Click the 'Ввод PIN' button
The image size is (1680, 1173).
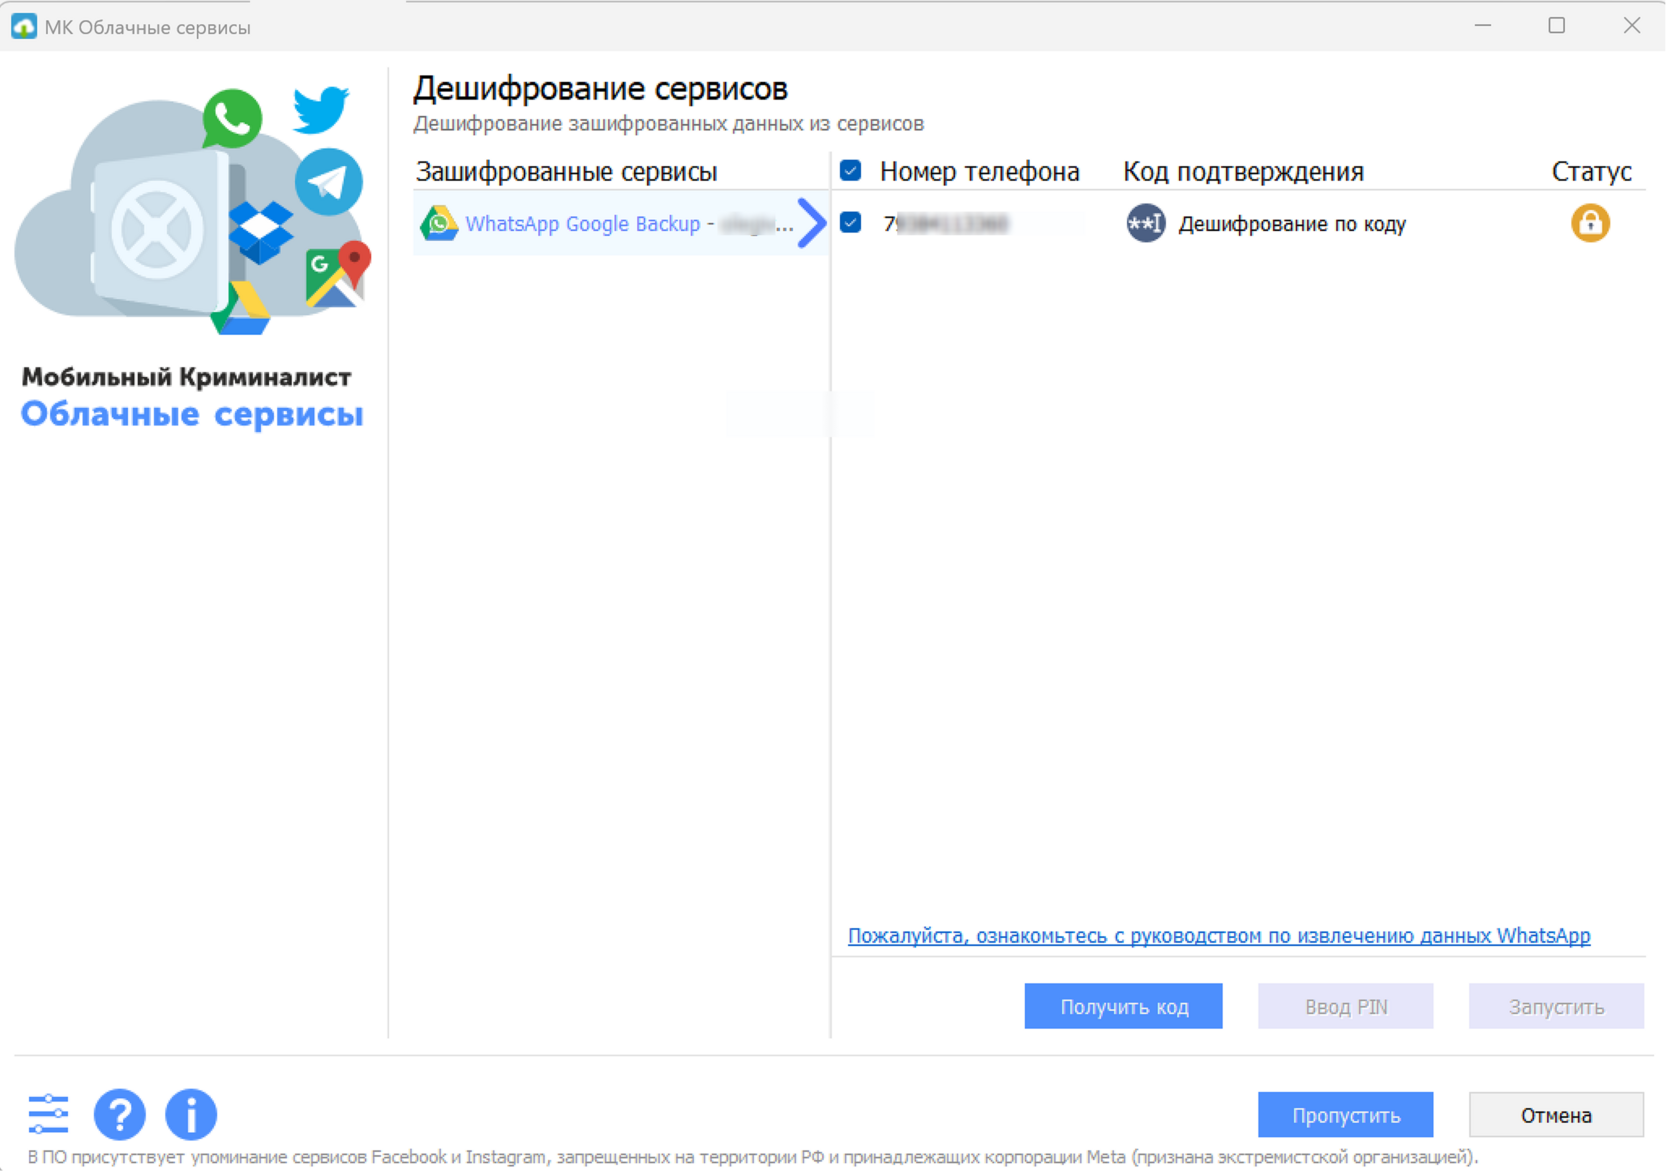click(1345, 1006)
